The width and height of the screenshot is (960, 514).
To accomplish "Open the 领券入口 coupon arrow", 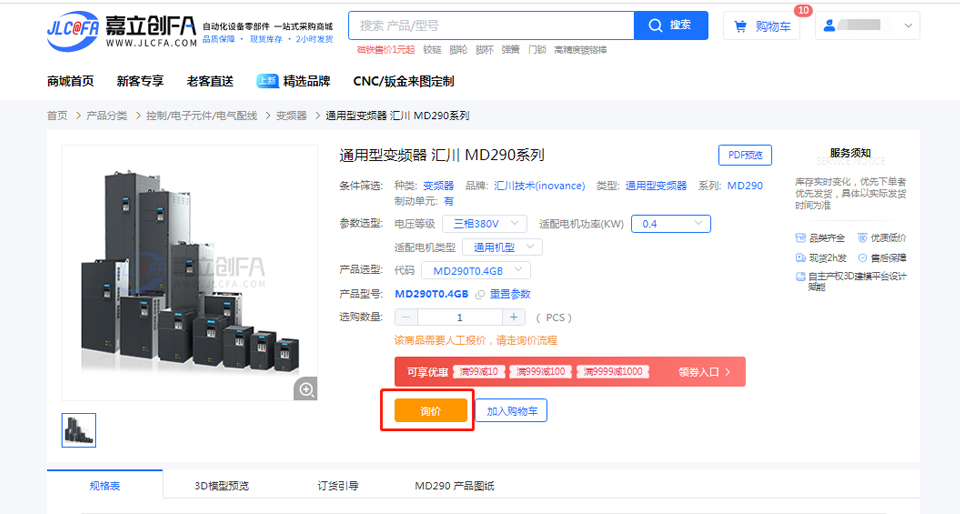I will (x=727, y=372).
